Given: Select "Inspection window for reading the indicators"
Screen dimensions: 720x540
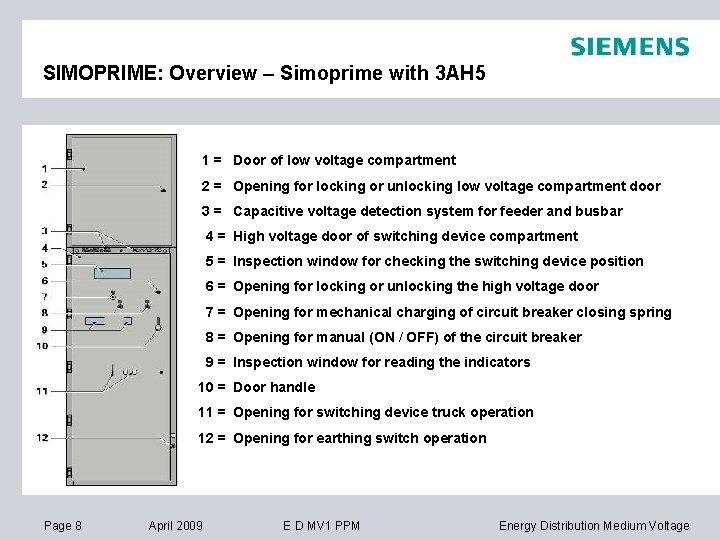Looking at the screenshot, I should tap(382, 362).
